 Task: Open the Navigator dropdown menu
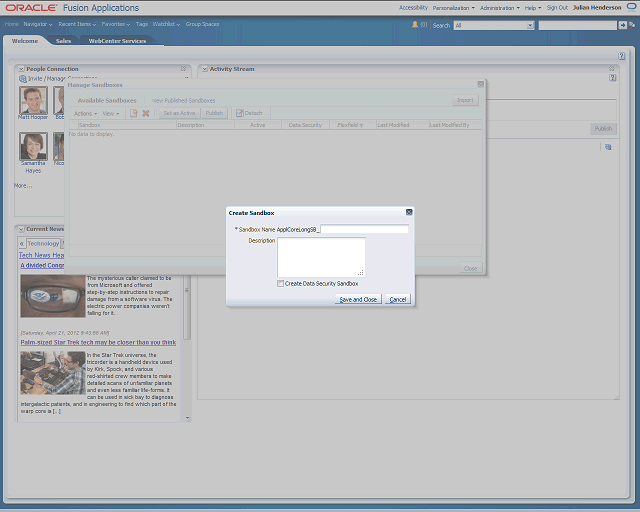coord(38,24)
